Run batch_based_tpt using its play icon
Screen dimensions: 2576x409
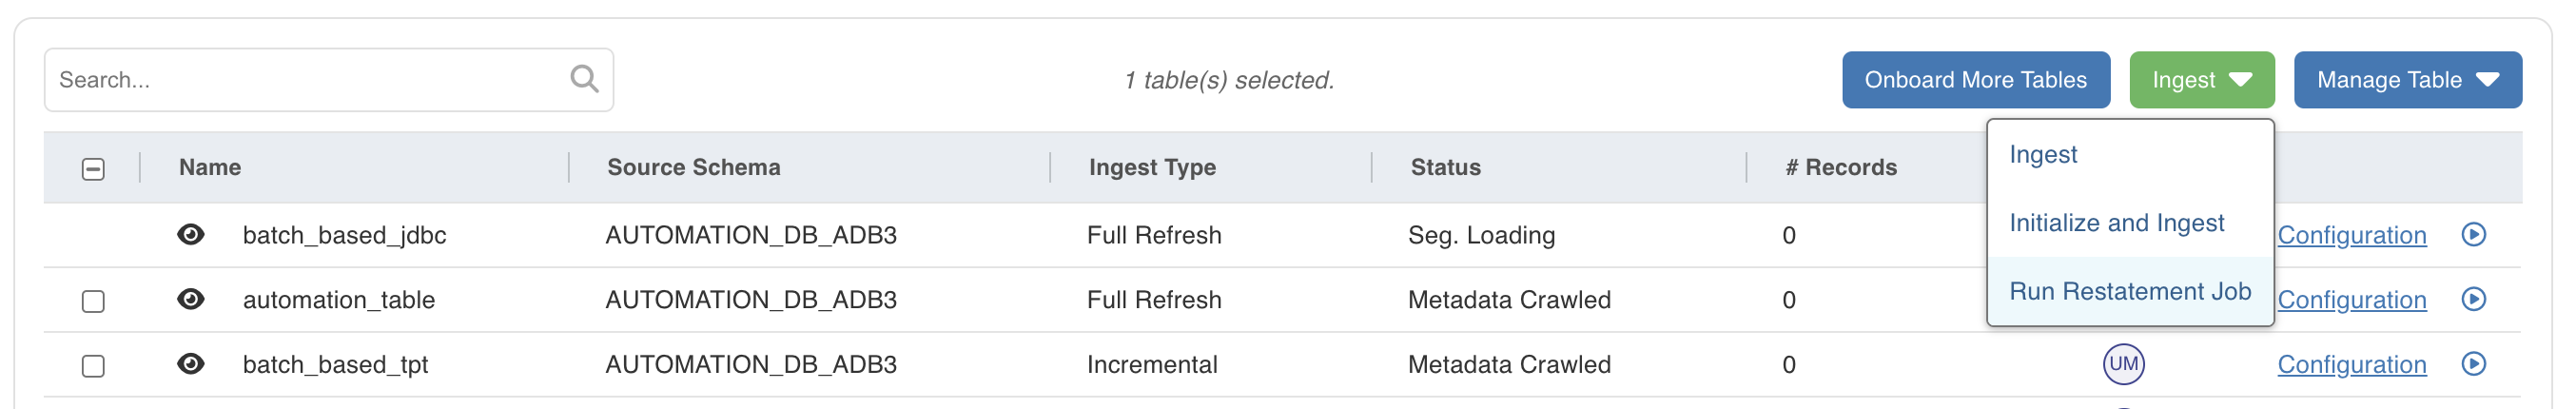pos(2473,364)
